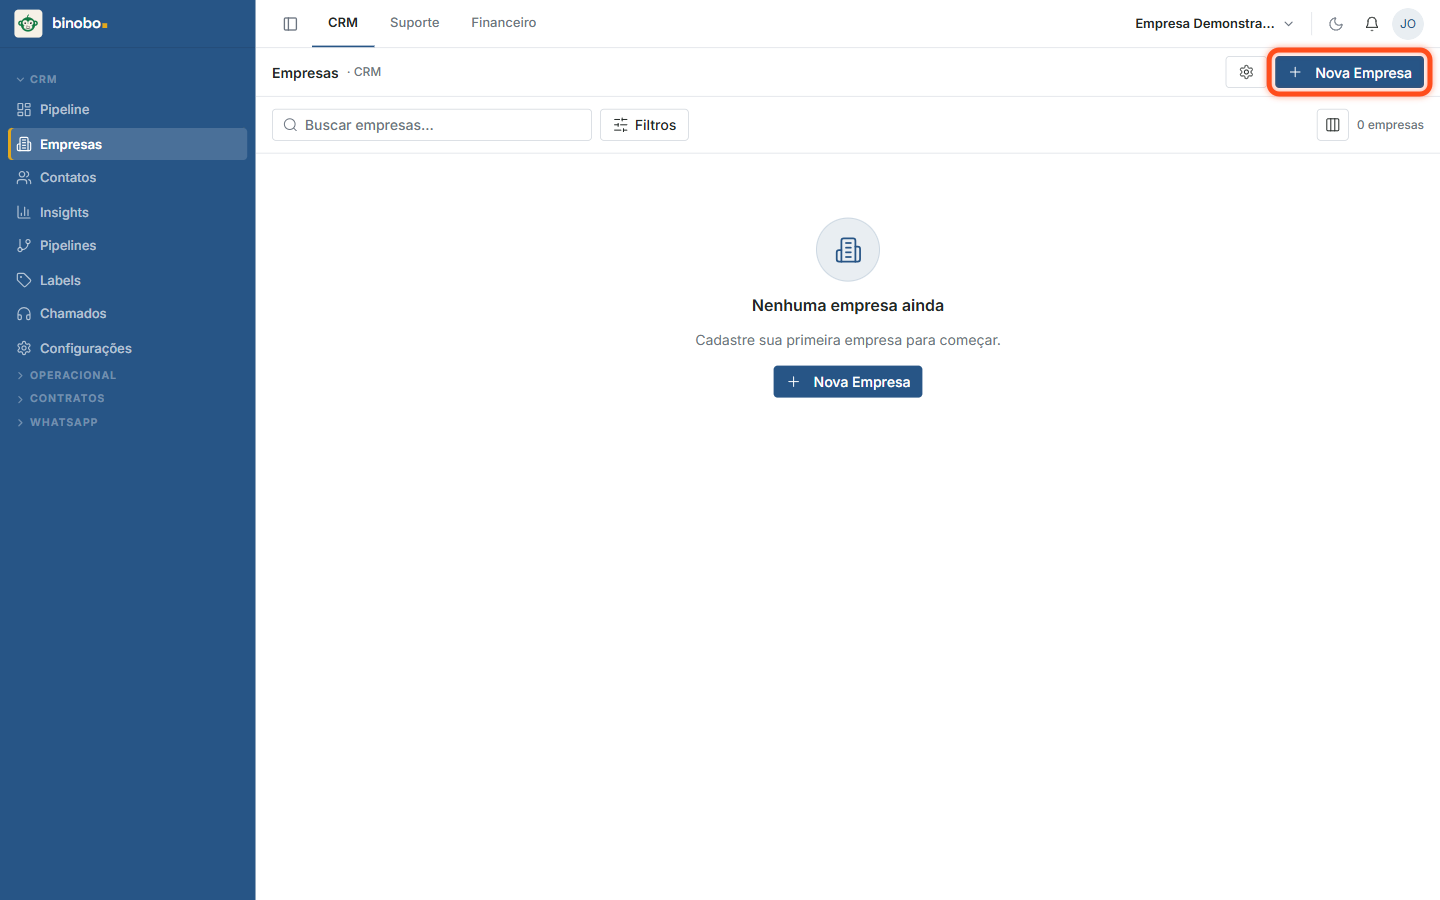Click the '0 empresas' count text
The width and height of the screenshot is (1440, 900).
point(1390,125)
